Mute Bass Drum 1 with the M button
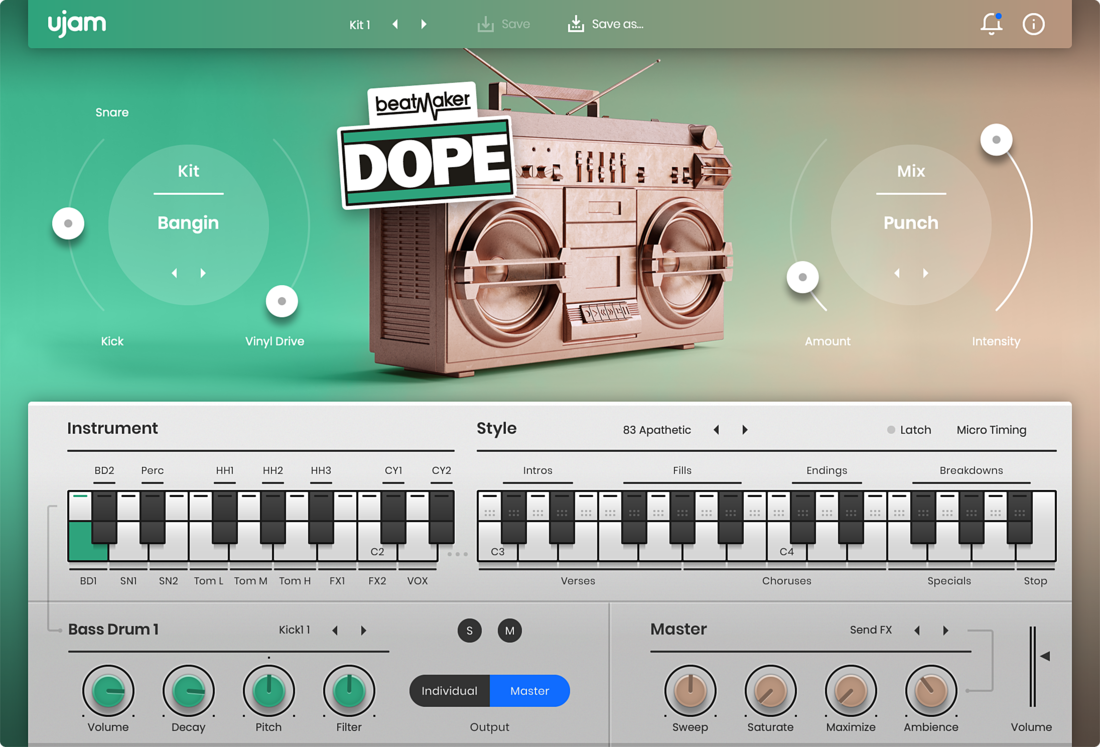The width and height of the screenshot is (1100, 747). point(509,631)
